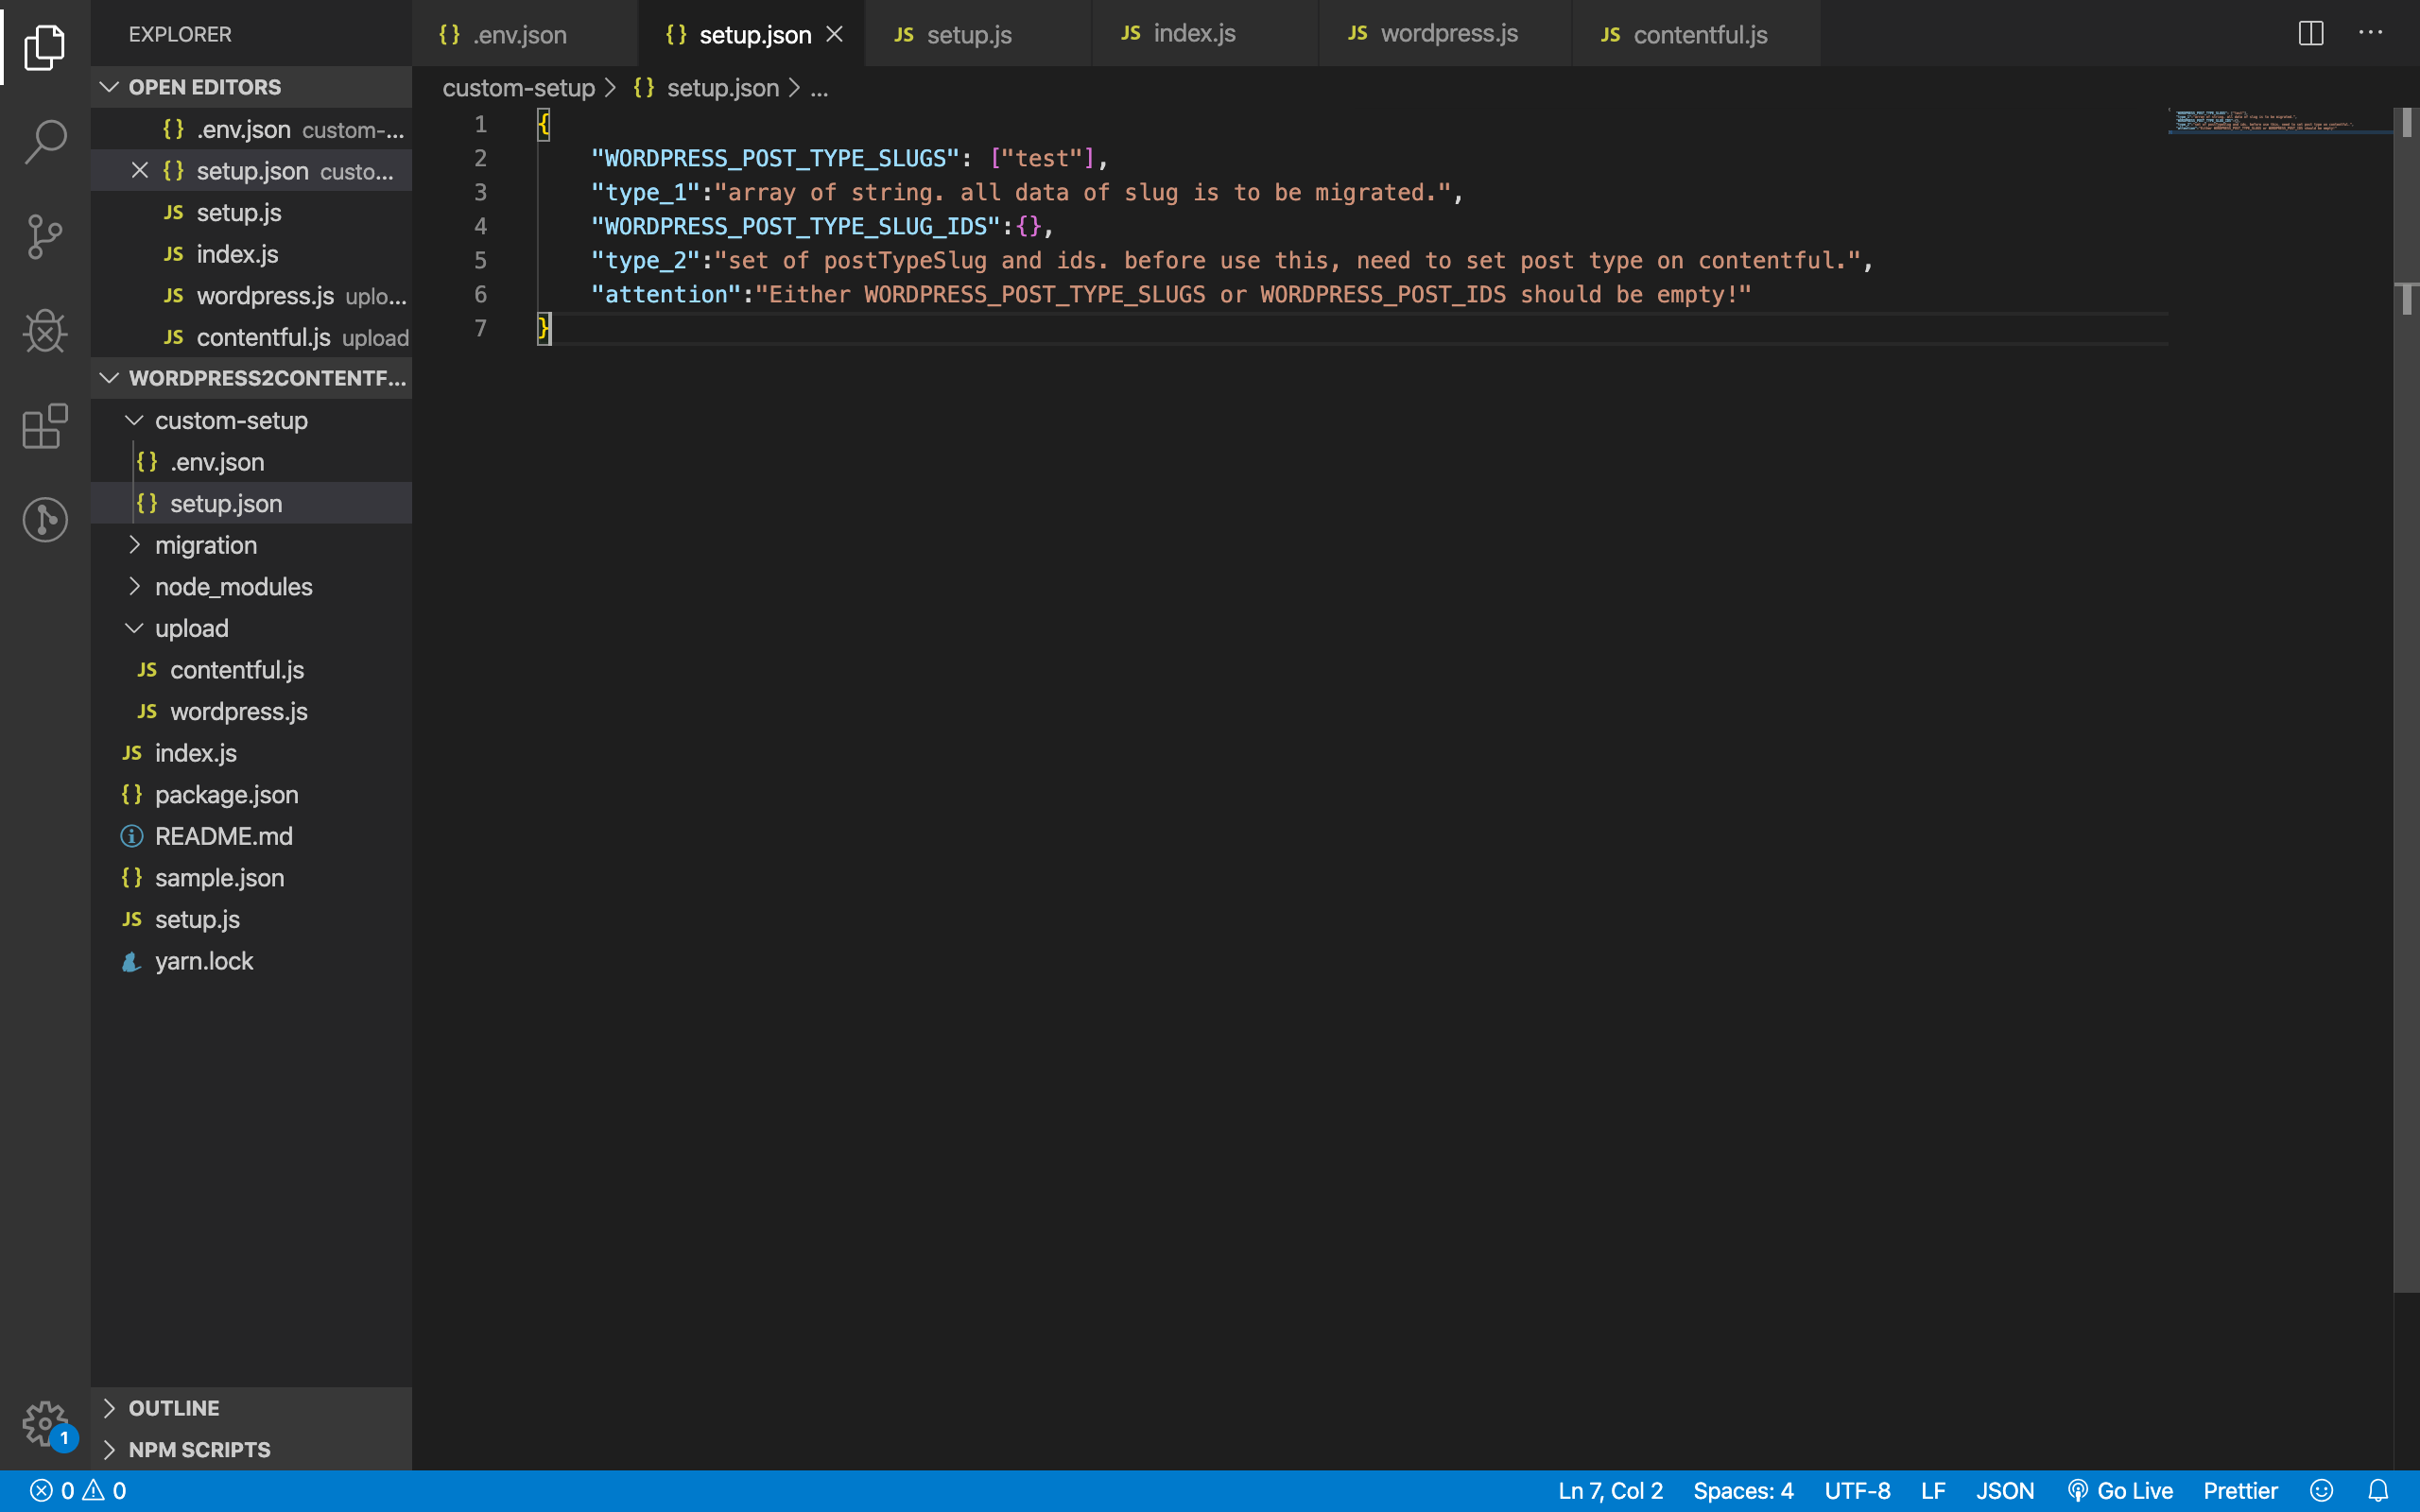2420x1512 pixels.
Task: Split the editor to the right
Action: click(x=2310, y=33)
